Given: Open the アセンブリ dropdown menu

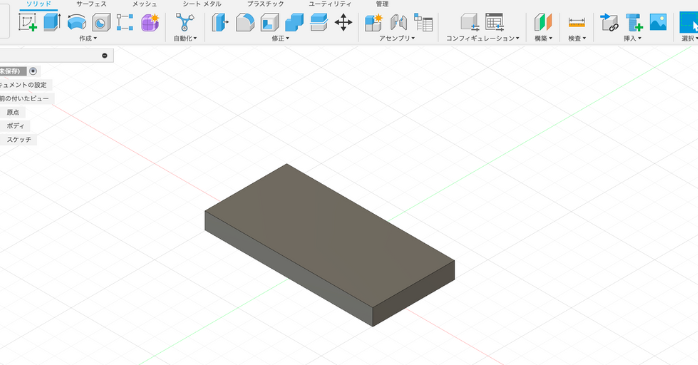Looking at the screenshot, I should 397,39.
